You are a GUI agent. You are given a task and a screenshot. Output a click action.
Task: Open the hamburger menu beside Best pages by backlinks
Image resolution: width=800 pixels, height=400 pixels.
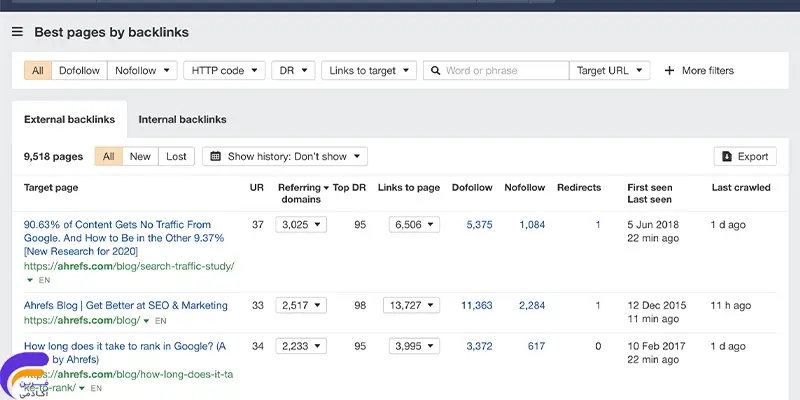[x=17, y=32]
